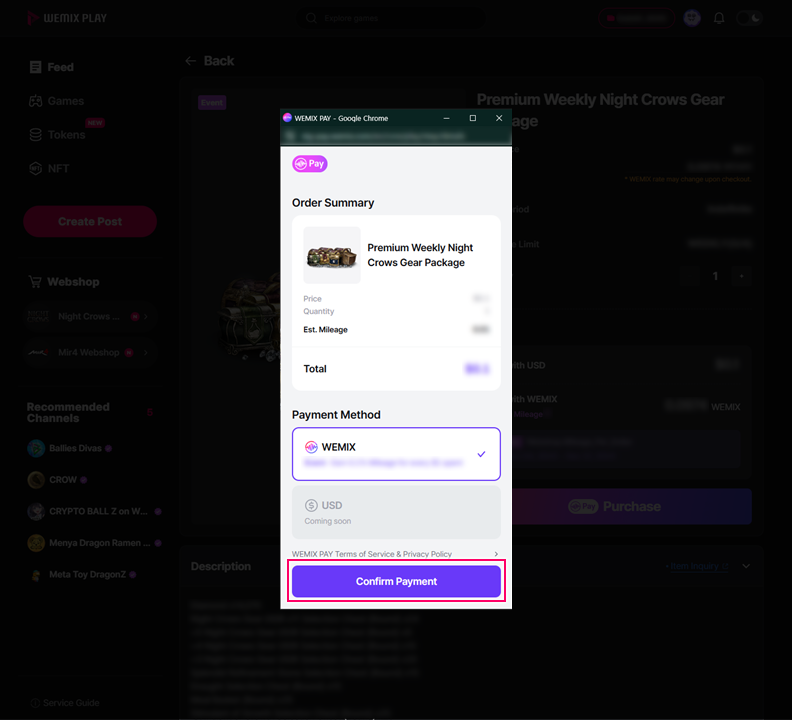The height and width of the screenshot is (720, 792).
Task: Increase quantity with the plus stepper
Action: click(x=741, y=276)
